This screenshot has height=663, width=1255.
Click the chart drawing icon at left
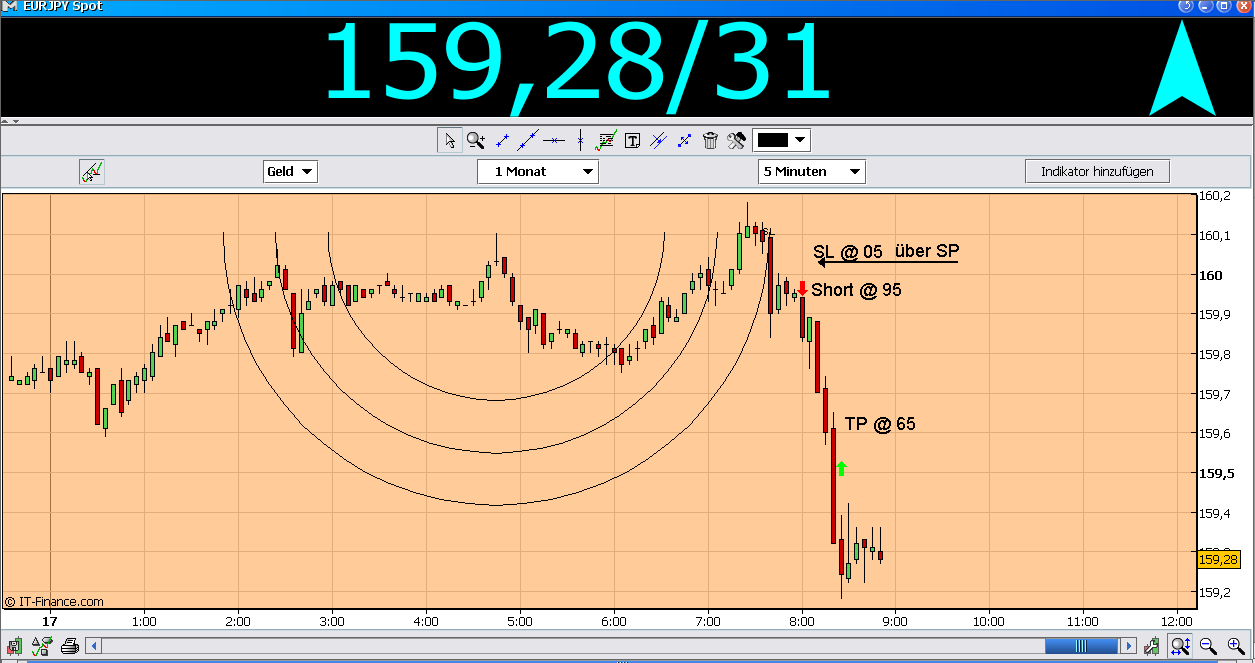tap(92, 172)
